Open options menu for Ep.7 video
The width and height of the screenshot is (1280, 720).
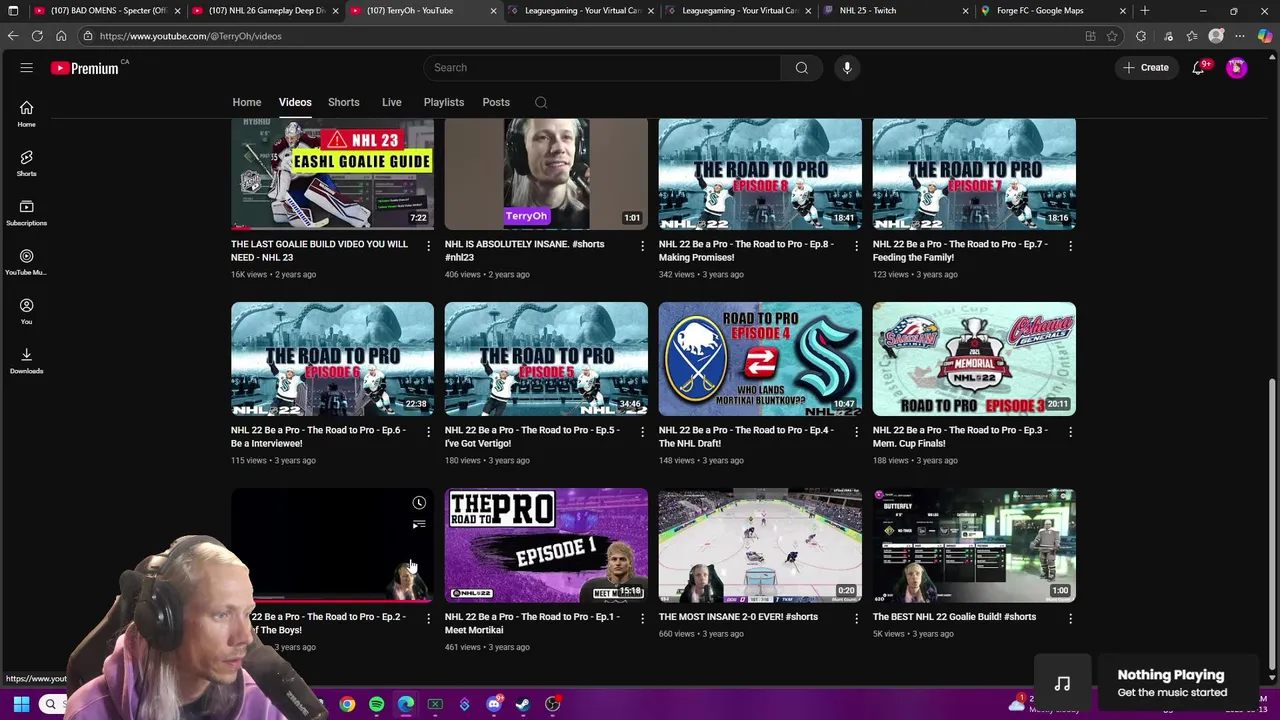point(1070,245)
